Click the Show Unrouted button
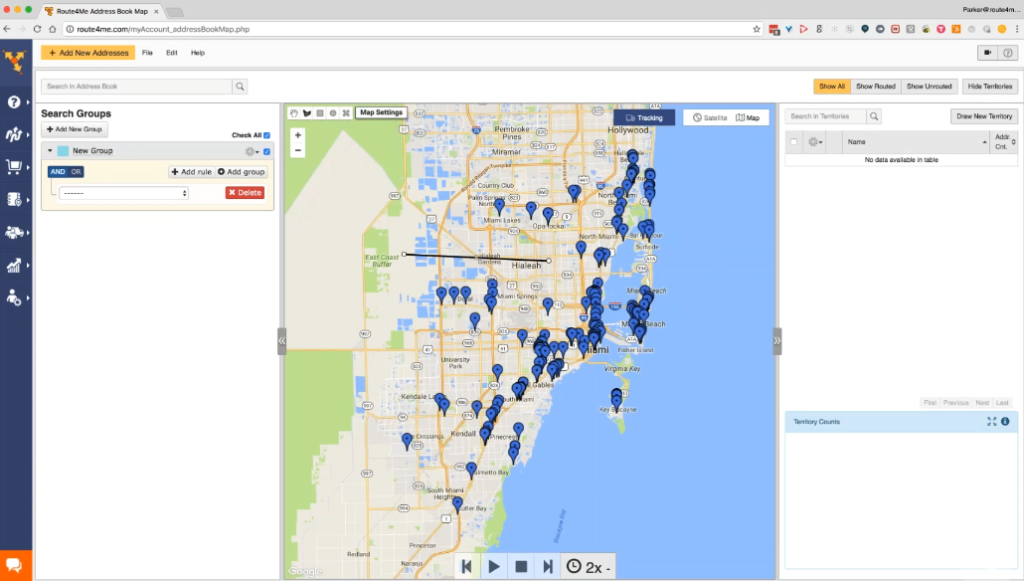1024x581 pixels. (929, 86)
